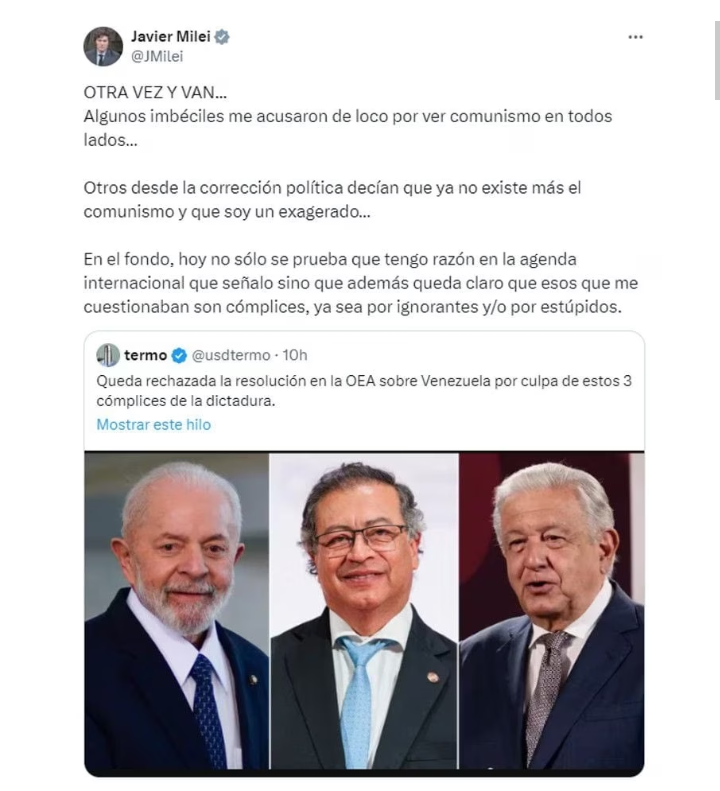Click the 10h timestamp on quoted tweet
720x791 pixels.
pyautogui.click(x=295, y=355)
